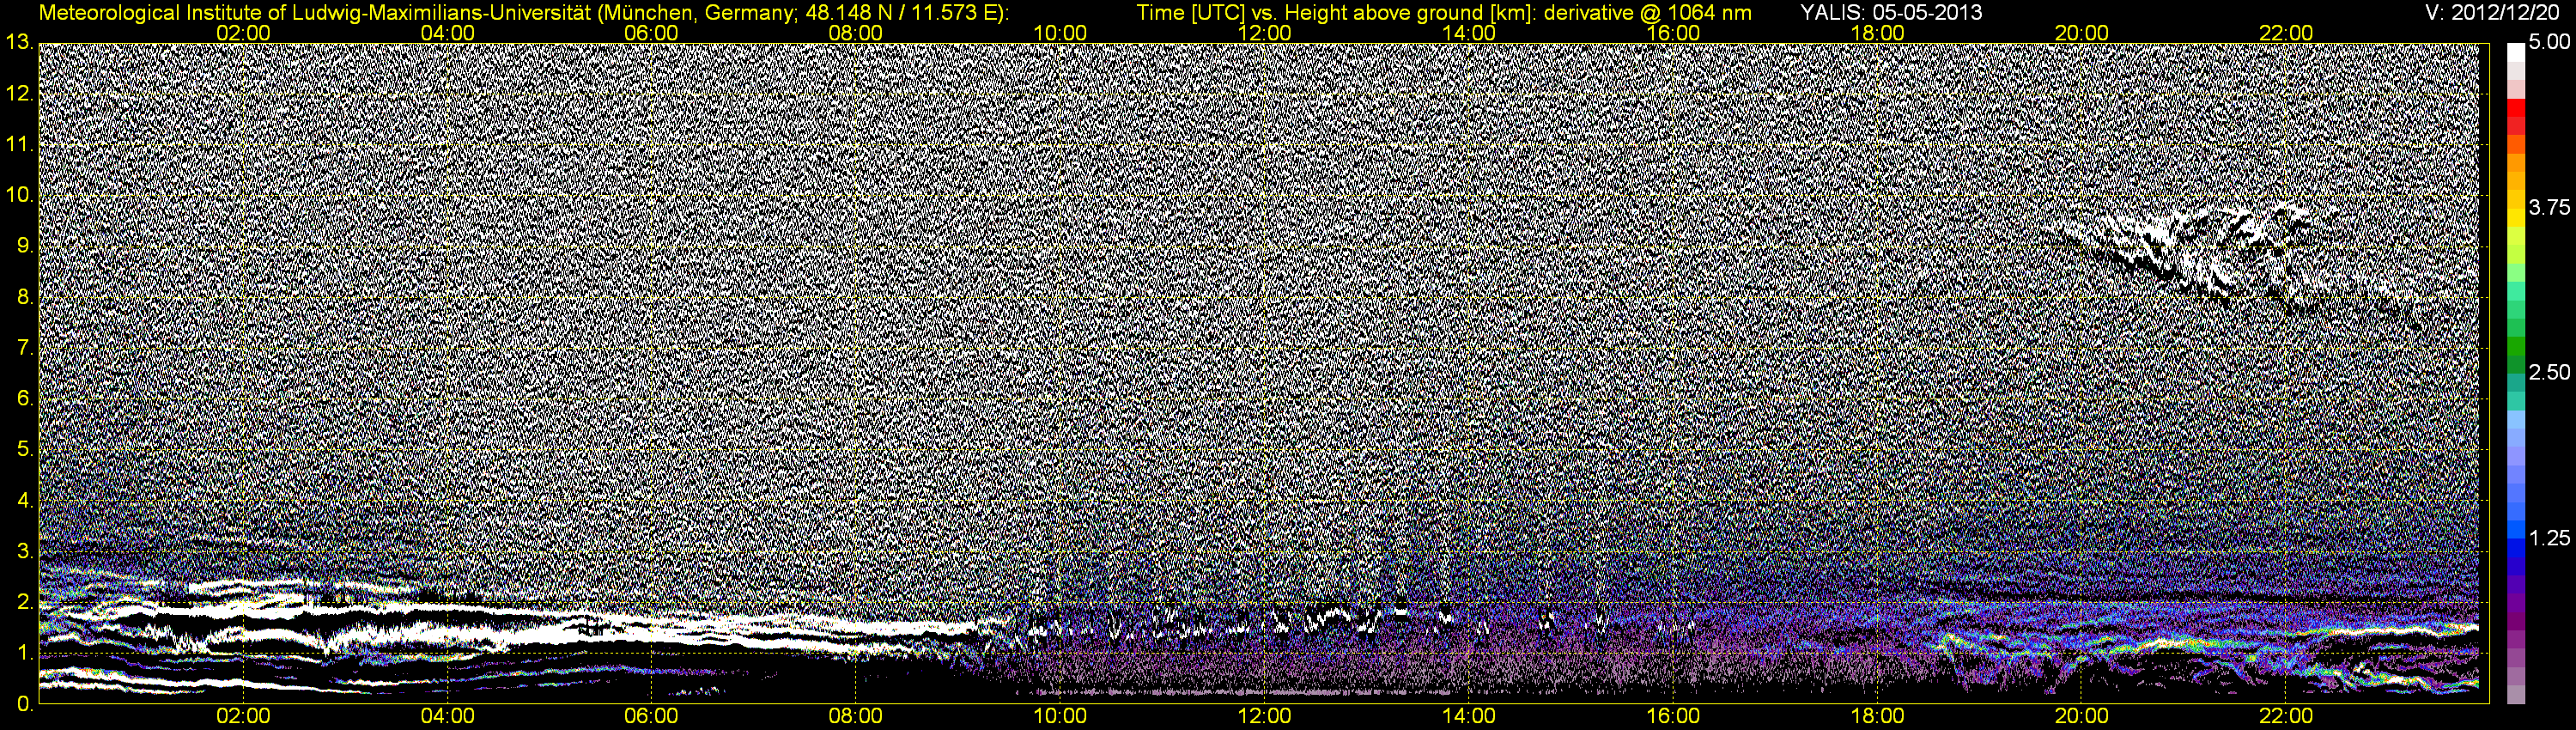Click the 18:00 label on the top time axis
The width and height of the screenshot is (2576, 730).
coord(1878,33)
